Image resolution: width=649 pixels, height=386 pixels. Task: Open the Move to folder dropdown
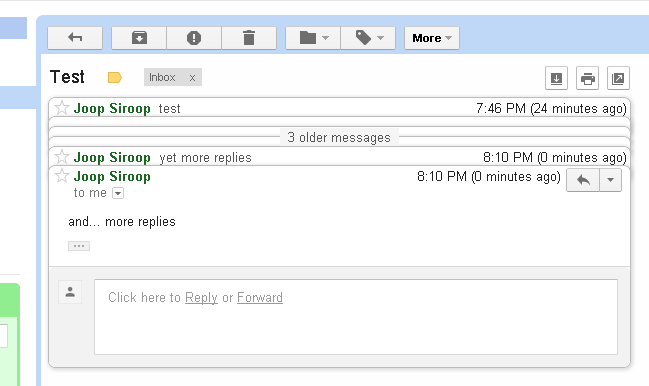pos(313,38)
